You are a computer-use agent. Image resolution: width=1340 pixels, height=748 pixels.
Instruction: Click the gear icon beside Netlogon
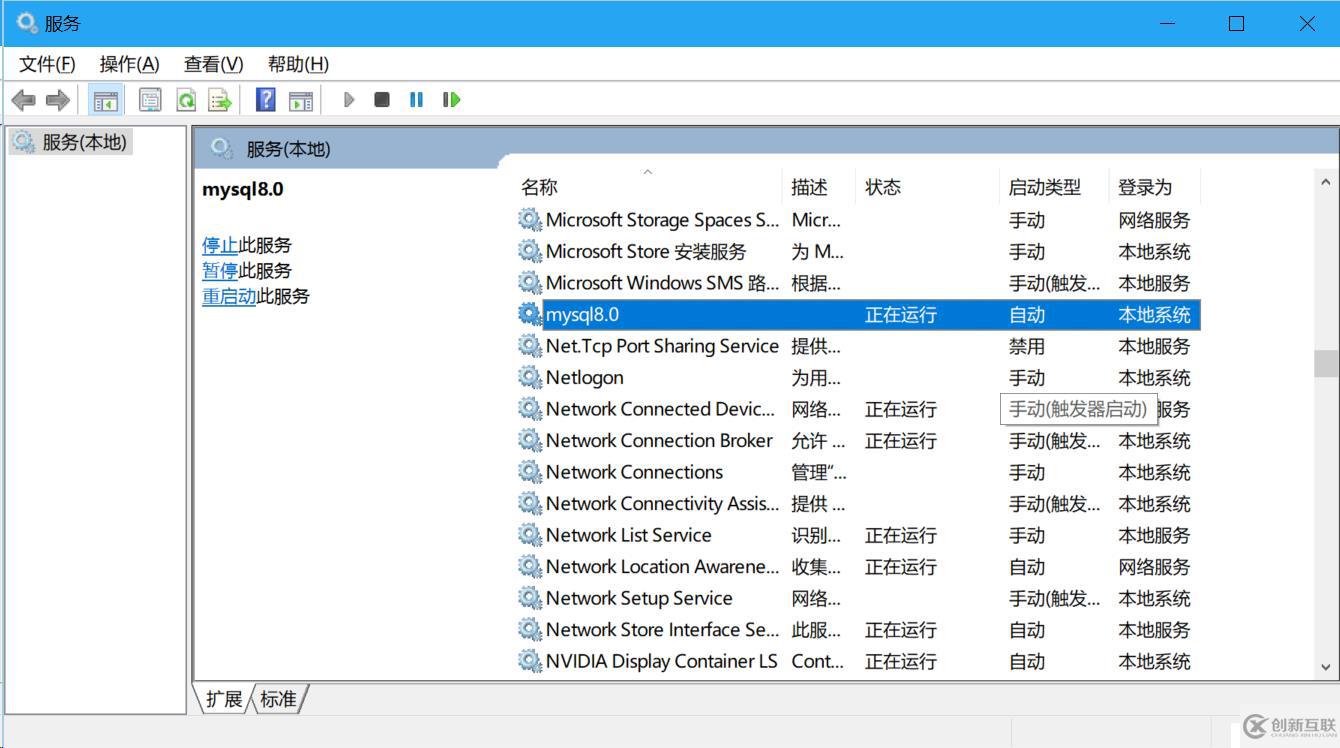(530, 377)
